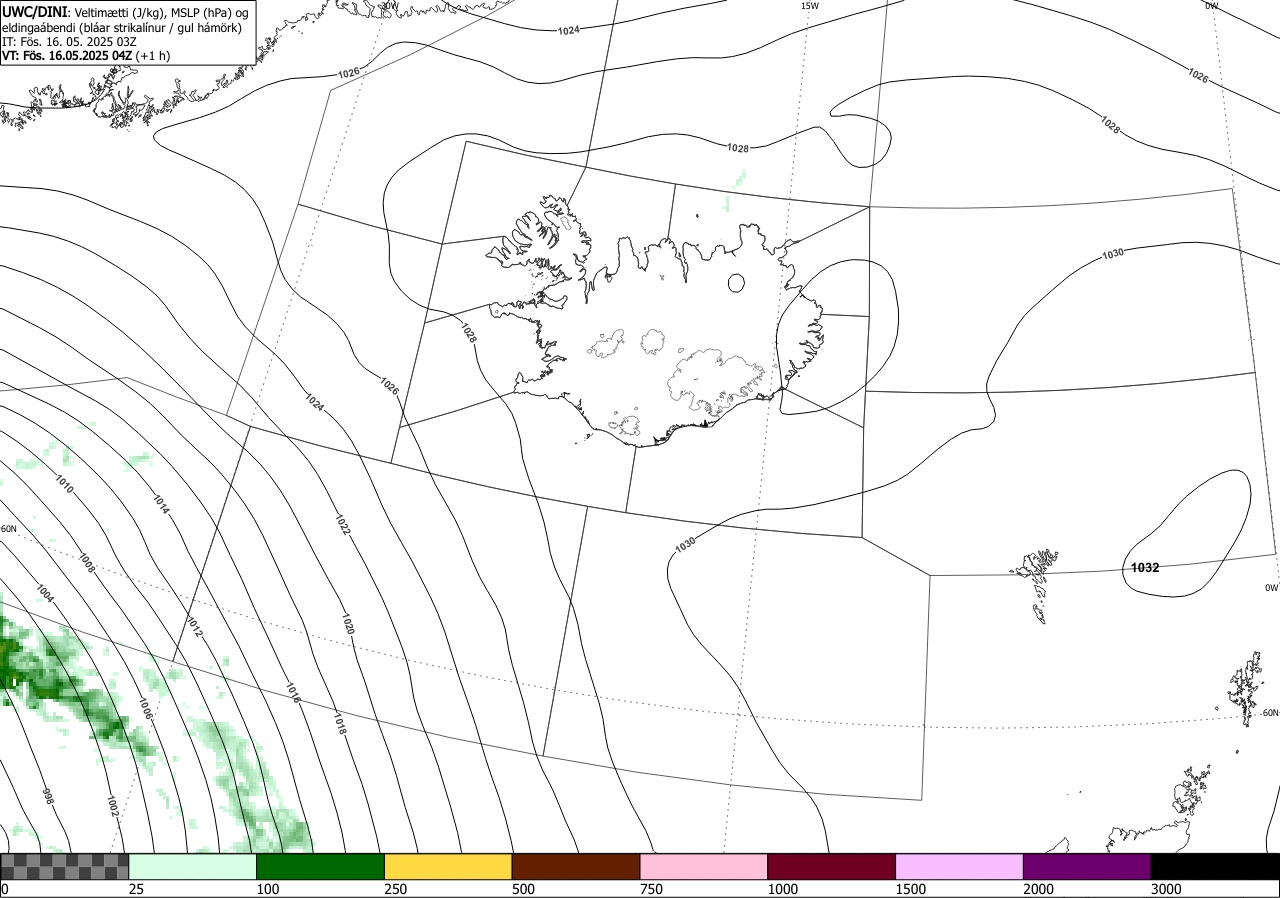1280x898 pixels.
Task: Click the grey checkered 0–25 legend swatch
Action: coord(65,866)
